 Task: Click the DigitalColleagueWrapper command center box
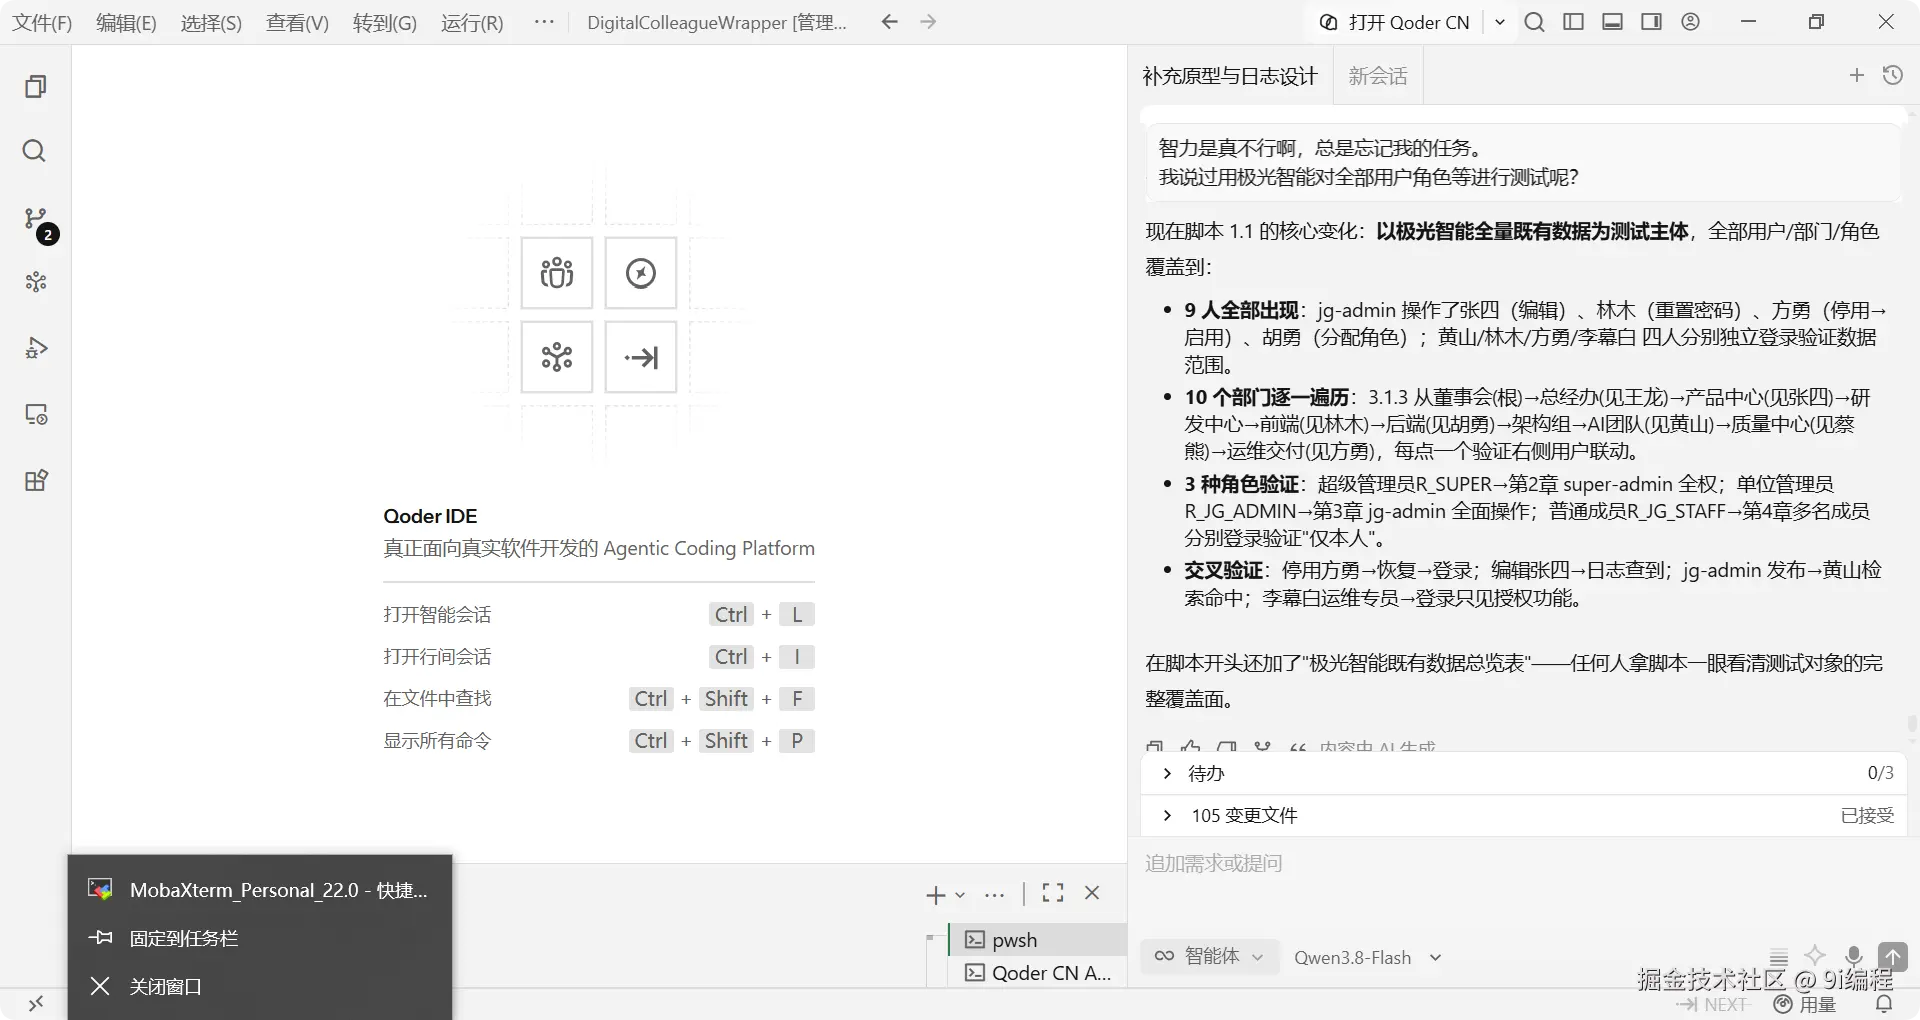[716, 22]
